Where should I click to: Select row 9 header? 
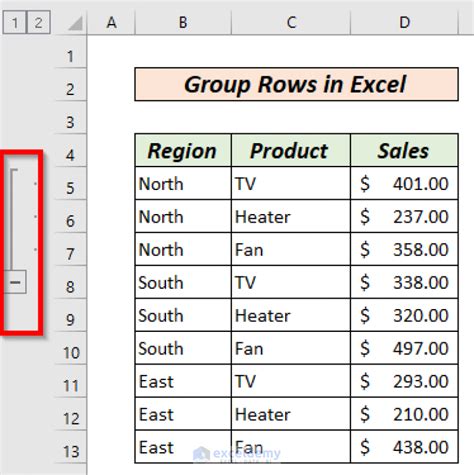tap(70, 316)
